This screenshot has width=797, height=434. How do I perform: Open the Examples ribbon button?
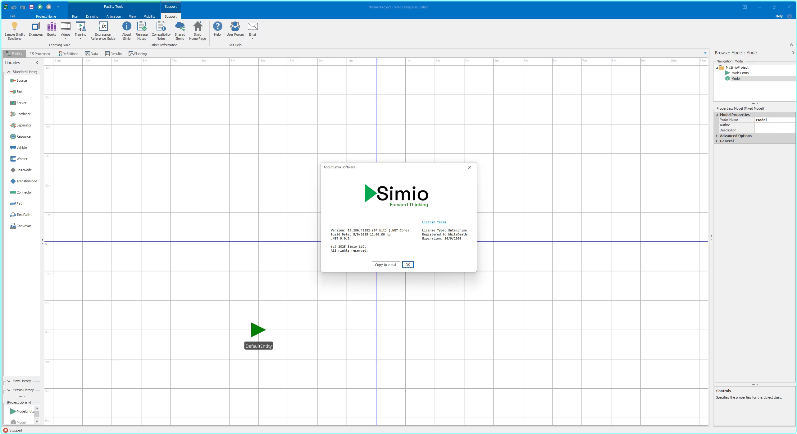pyautogui.click(x=36, y=29)
